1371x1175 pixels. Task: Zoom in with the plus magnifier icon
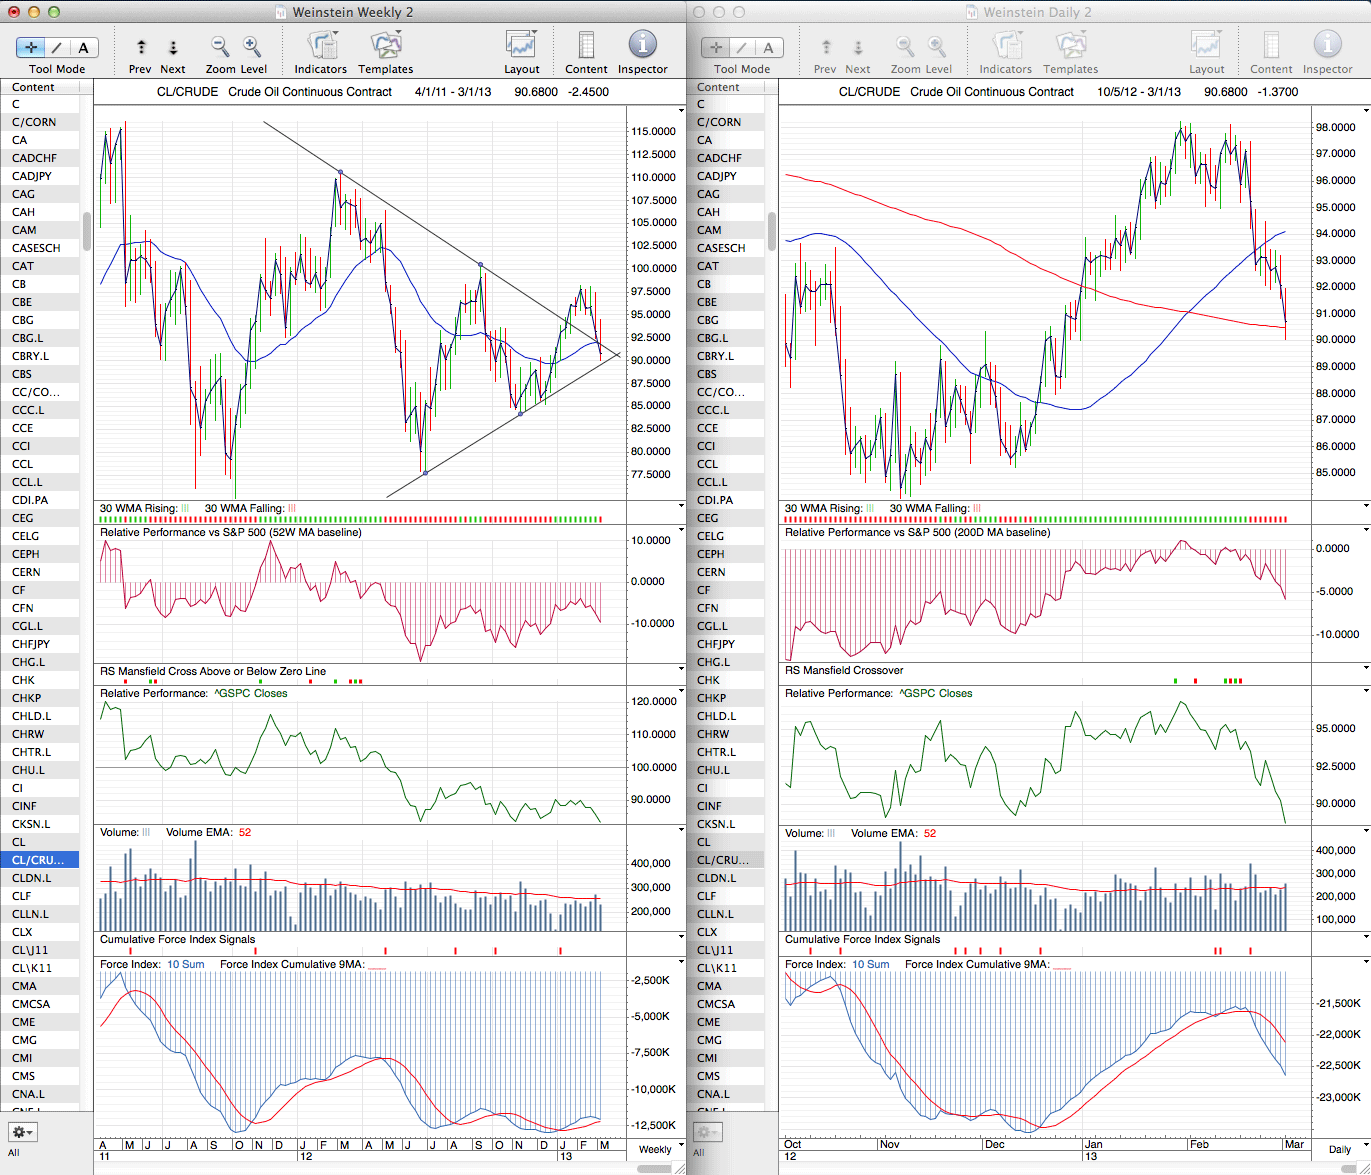point(252,47)
